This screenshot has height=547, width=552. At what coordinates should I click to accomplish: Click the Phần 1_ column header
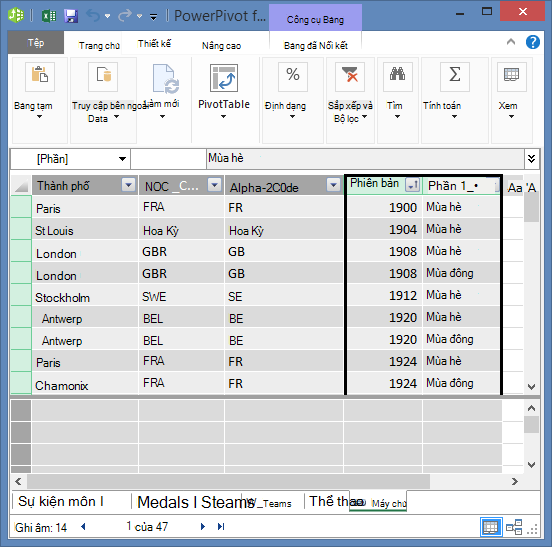[x=461, y=186]
